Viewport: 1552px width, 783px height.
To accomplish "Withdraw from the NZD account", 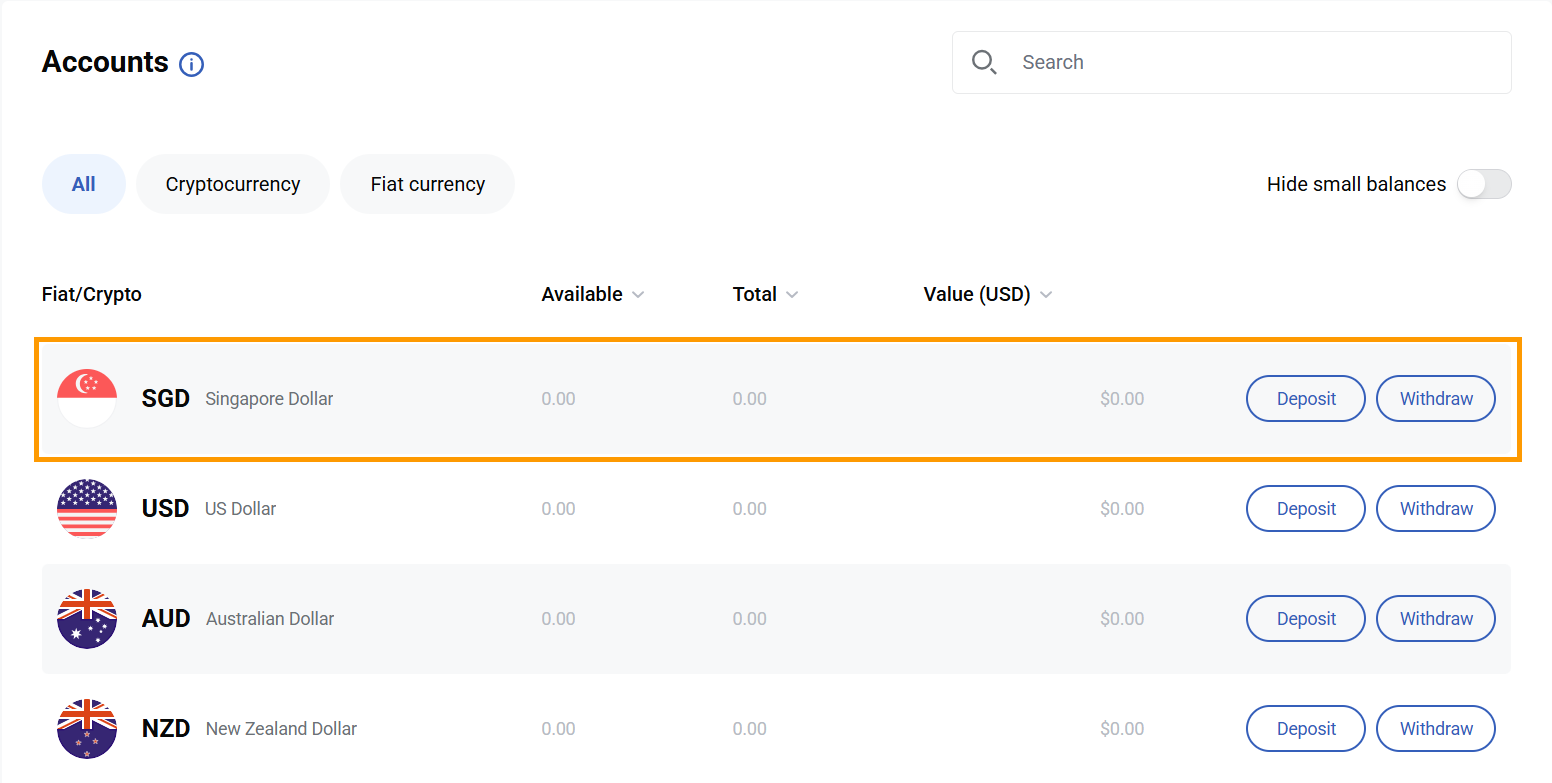I will 1435,729.
